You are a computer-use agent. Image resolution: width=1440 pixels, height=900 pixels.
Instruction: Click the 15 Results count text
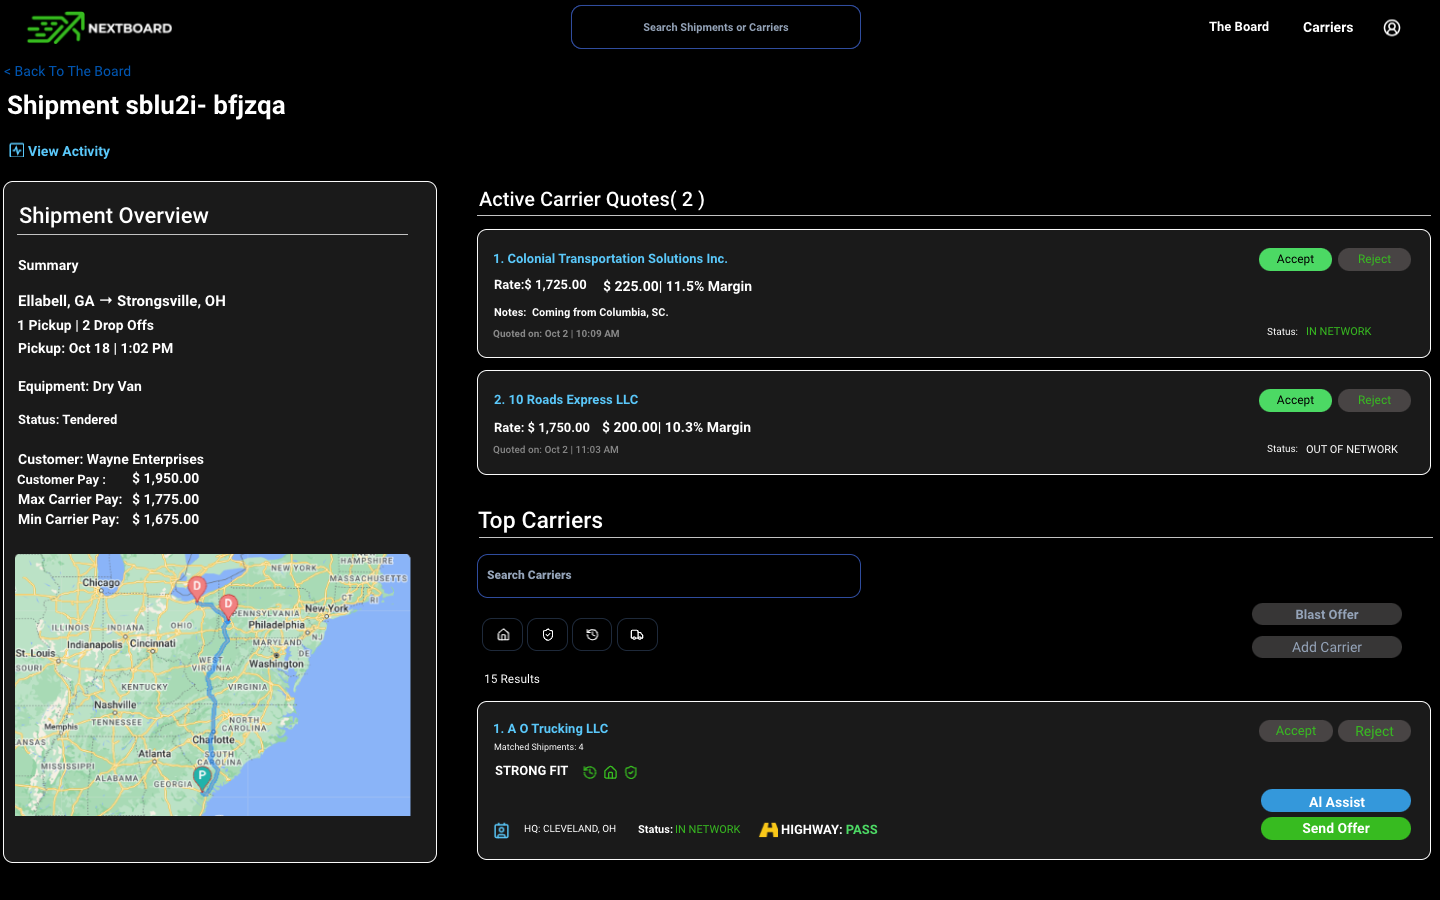click(x=512, y=679)
